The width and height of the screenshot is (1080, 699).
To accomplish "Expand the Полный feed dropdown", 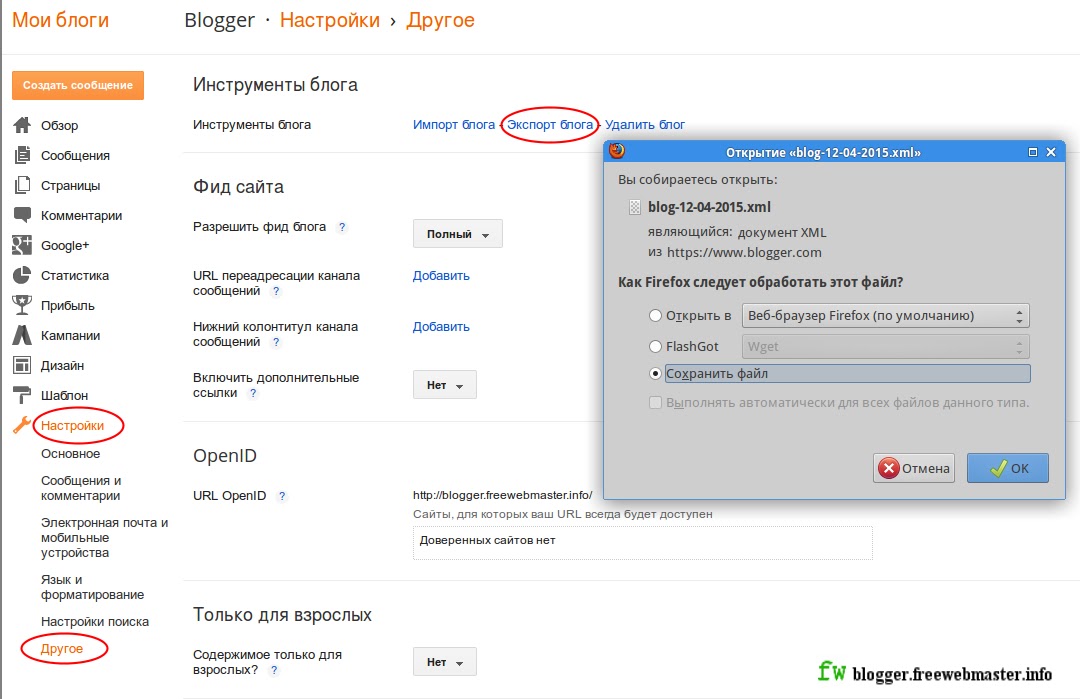I will pyautogui.click(x=457, y=233).
